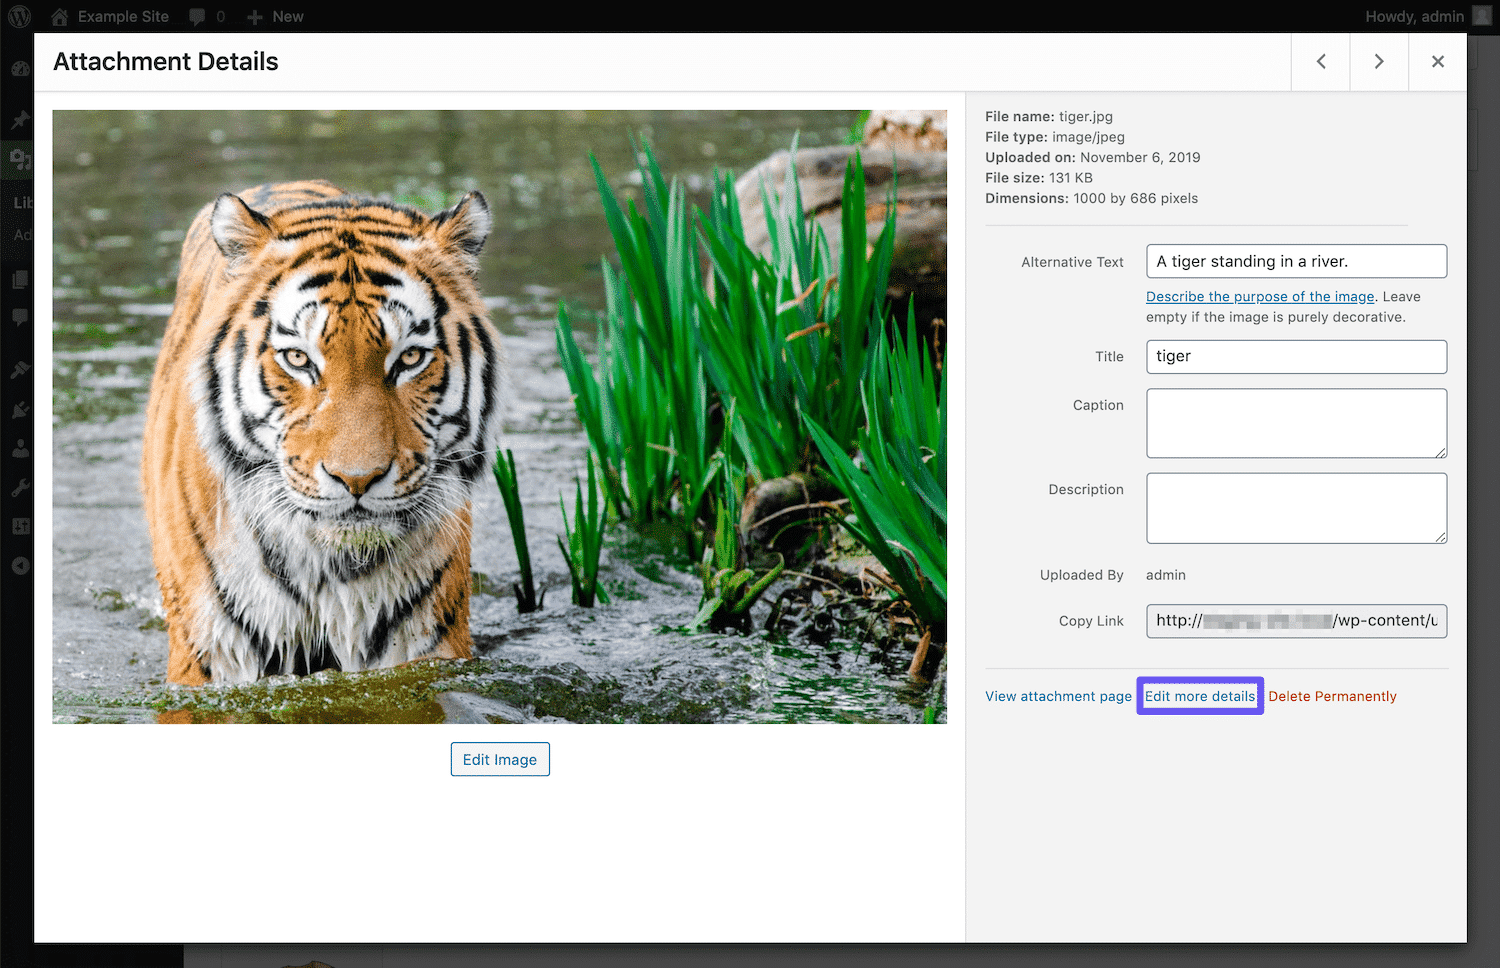Click the Tools wrench icon in sidebar

(19, 487)
